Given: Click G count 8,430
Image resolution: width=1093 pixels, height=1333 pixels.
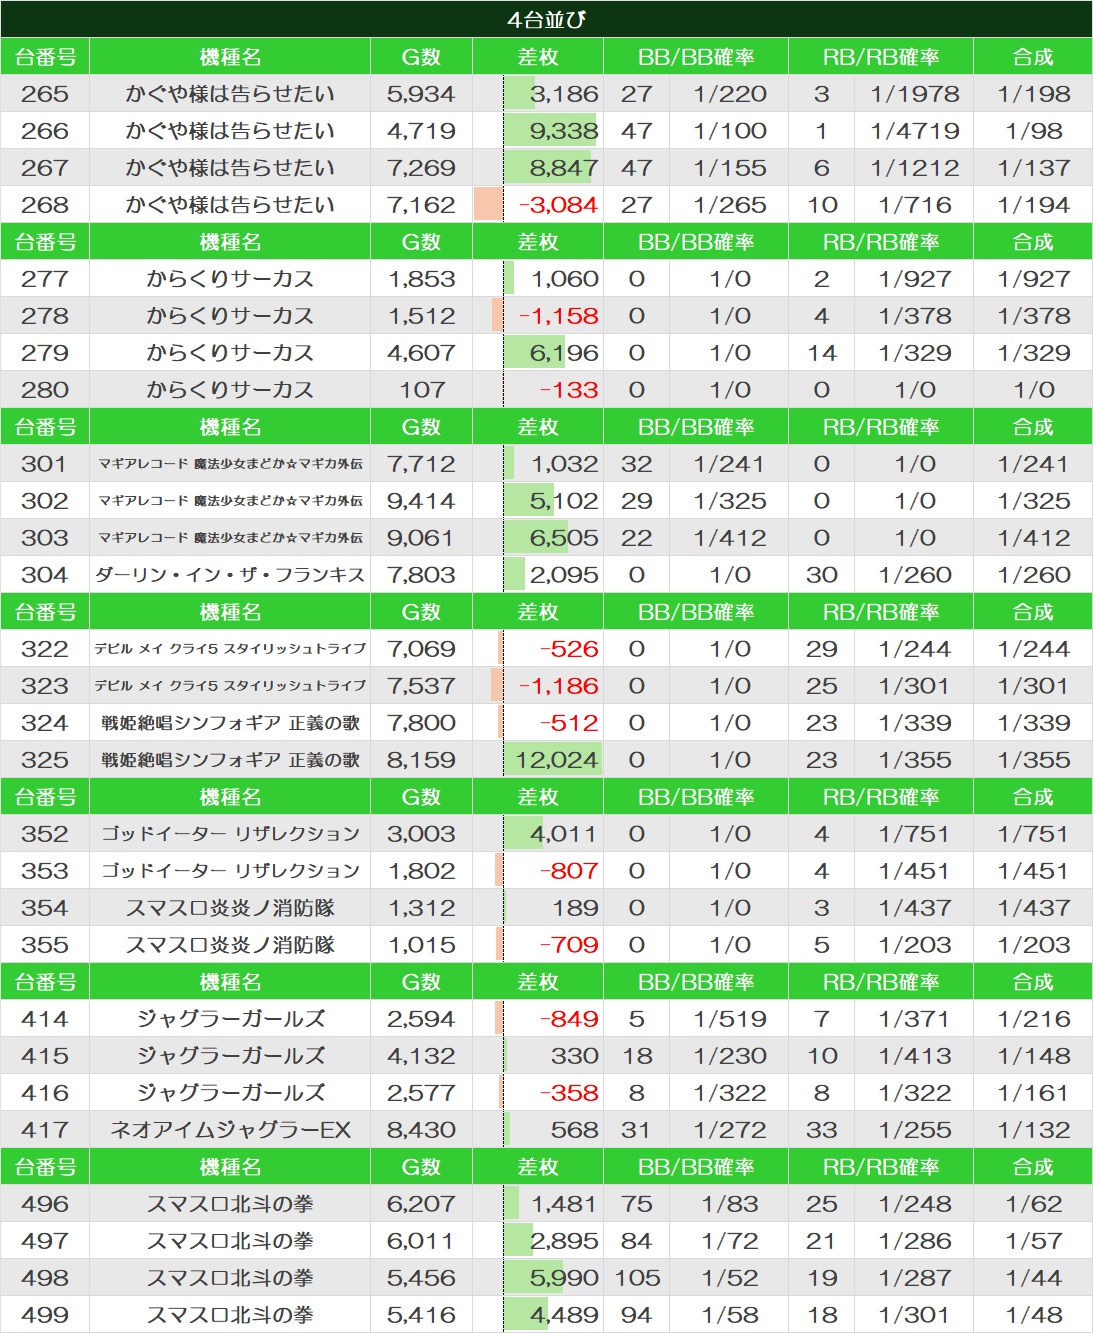Looking at the screenshot, I should 421,1130.
